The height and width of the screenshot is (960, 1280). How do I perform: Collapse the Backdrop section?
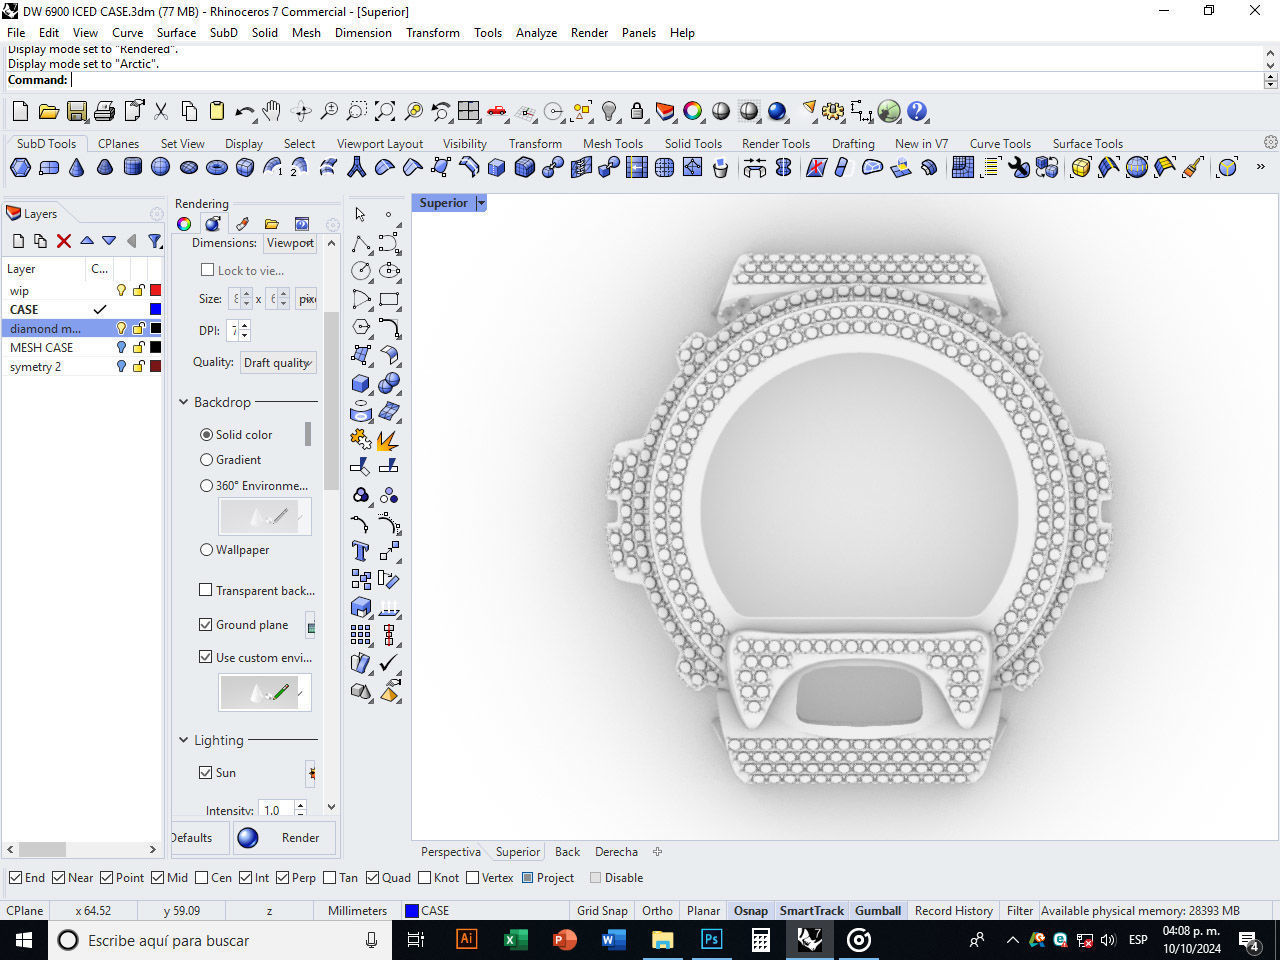(x=184, y=402)
